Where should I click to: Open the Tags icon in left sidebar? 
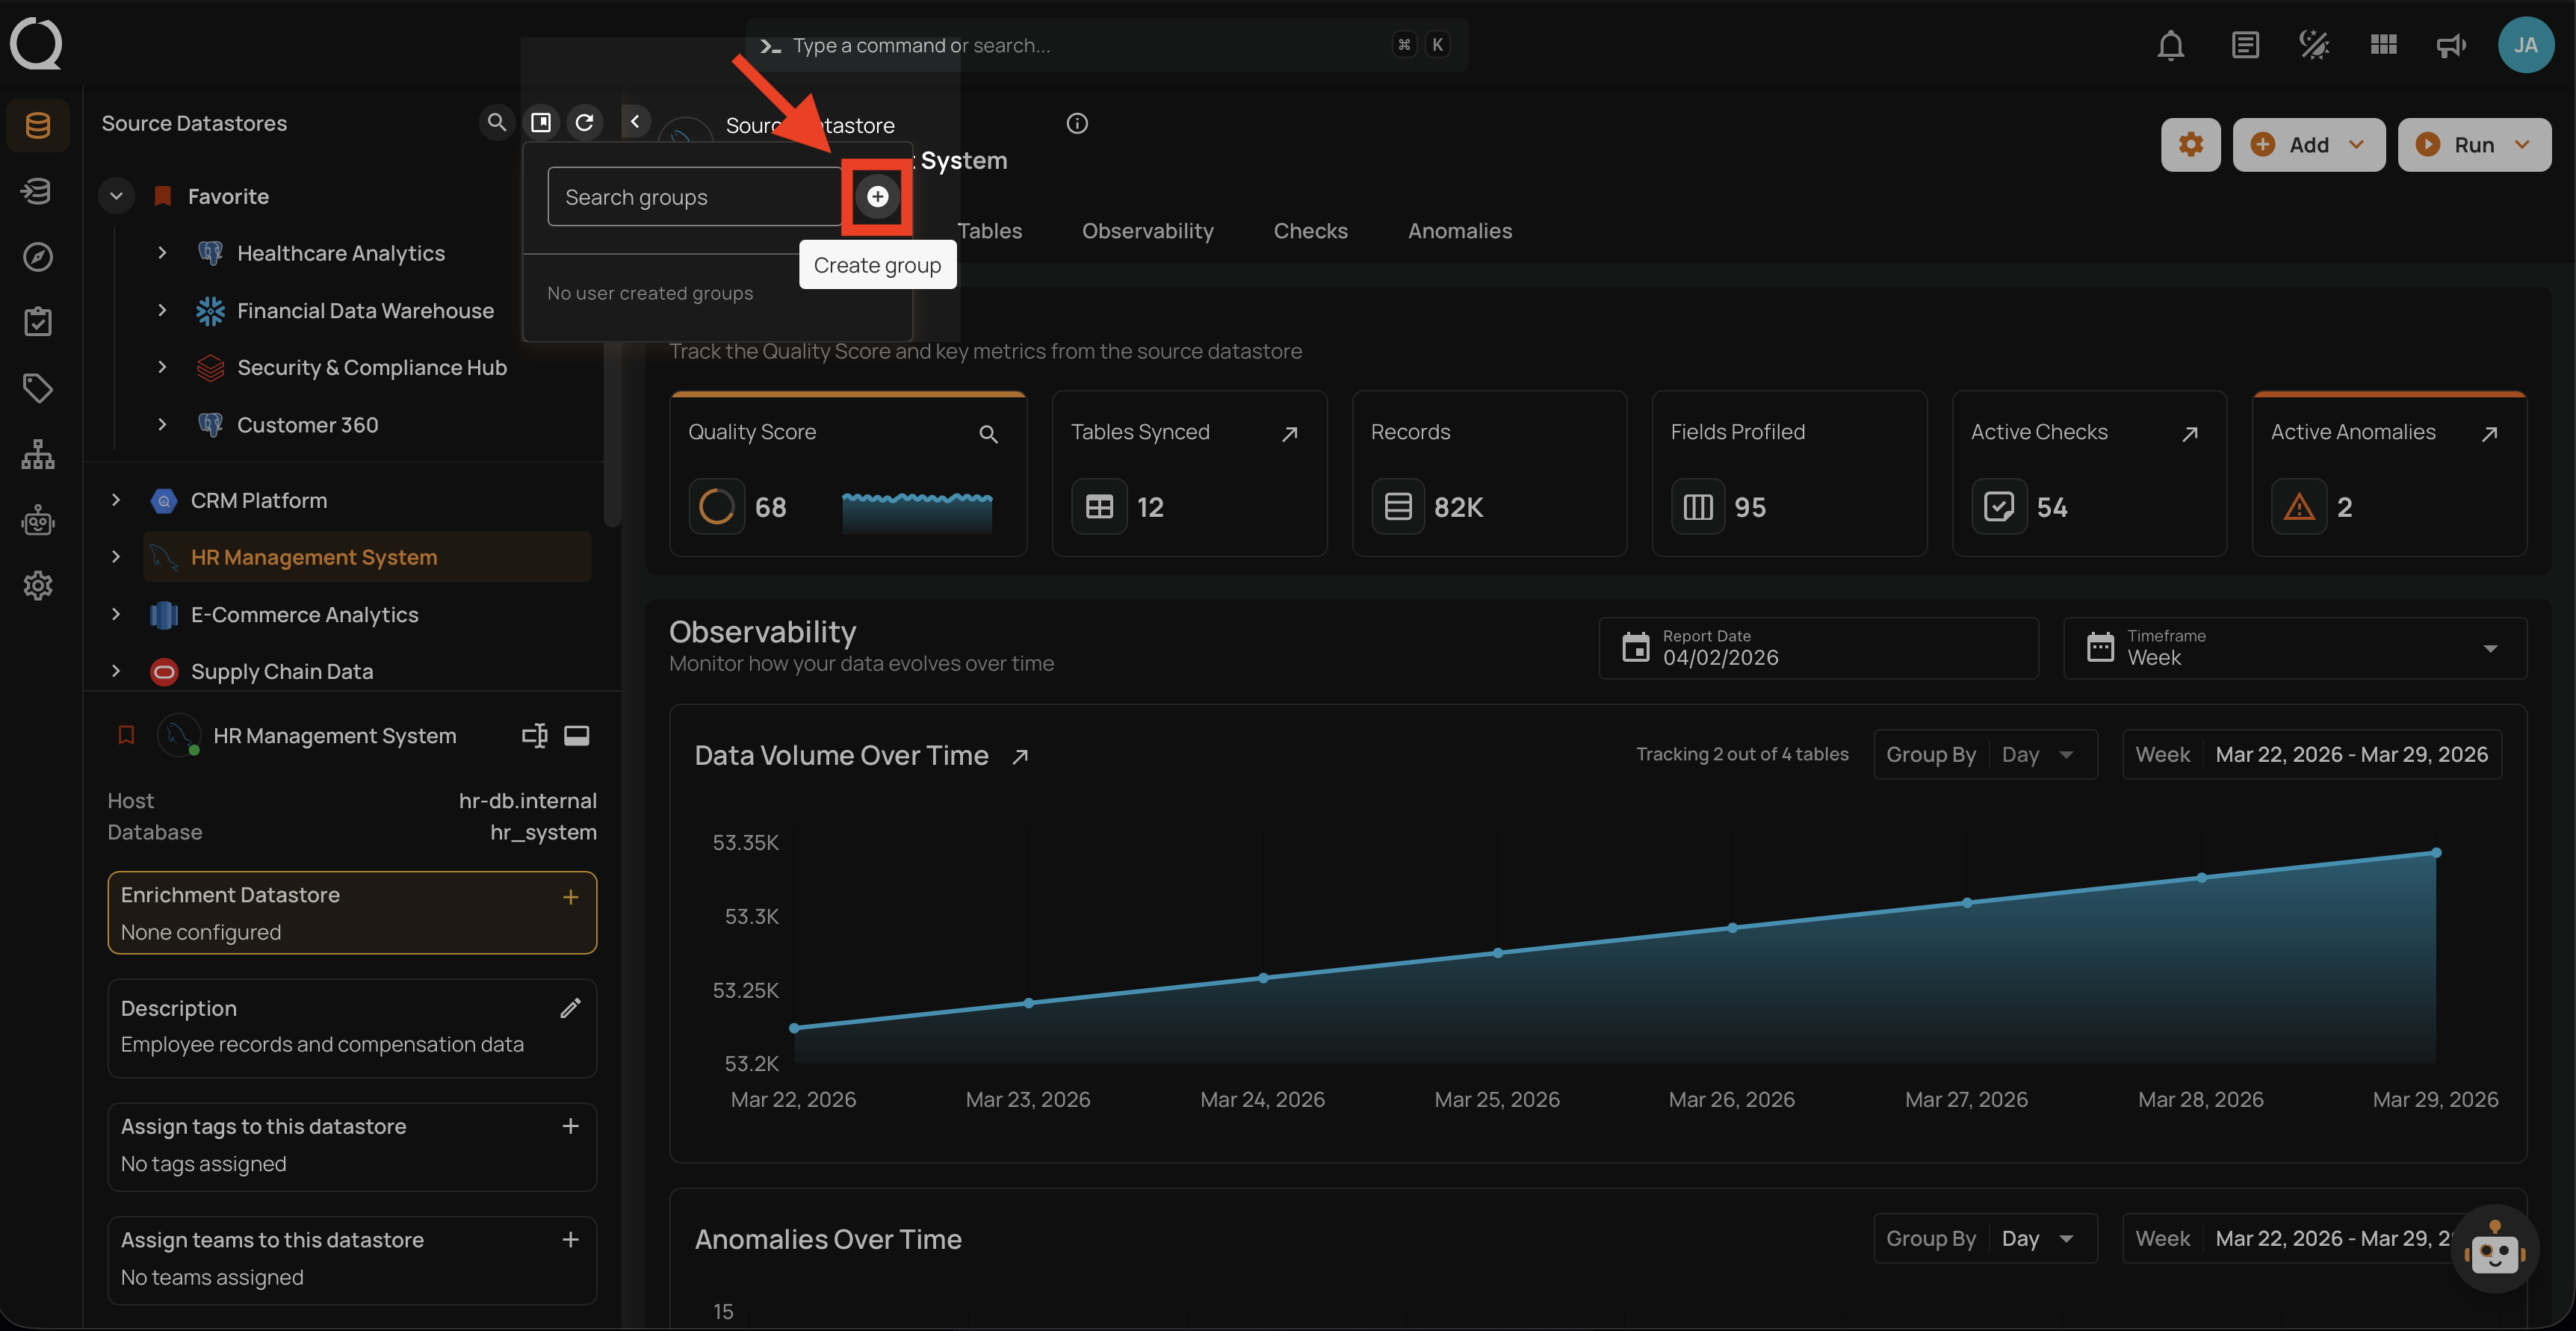coord(37,388)
